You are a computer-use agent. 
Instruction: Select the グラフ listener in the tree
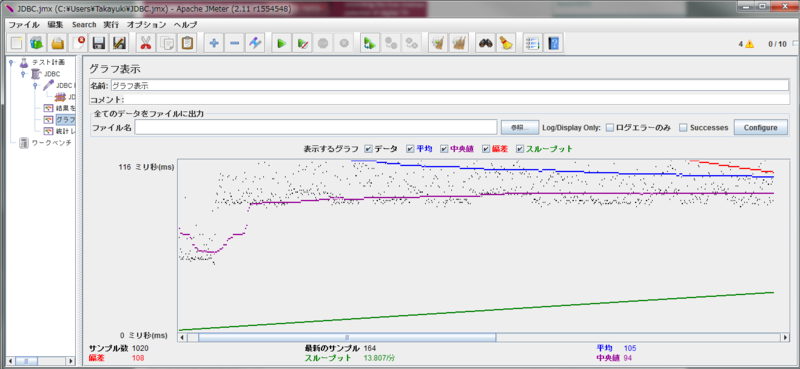tap(65, 119)
